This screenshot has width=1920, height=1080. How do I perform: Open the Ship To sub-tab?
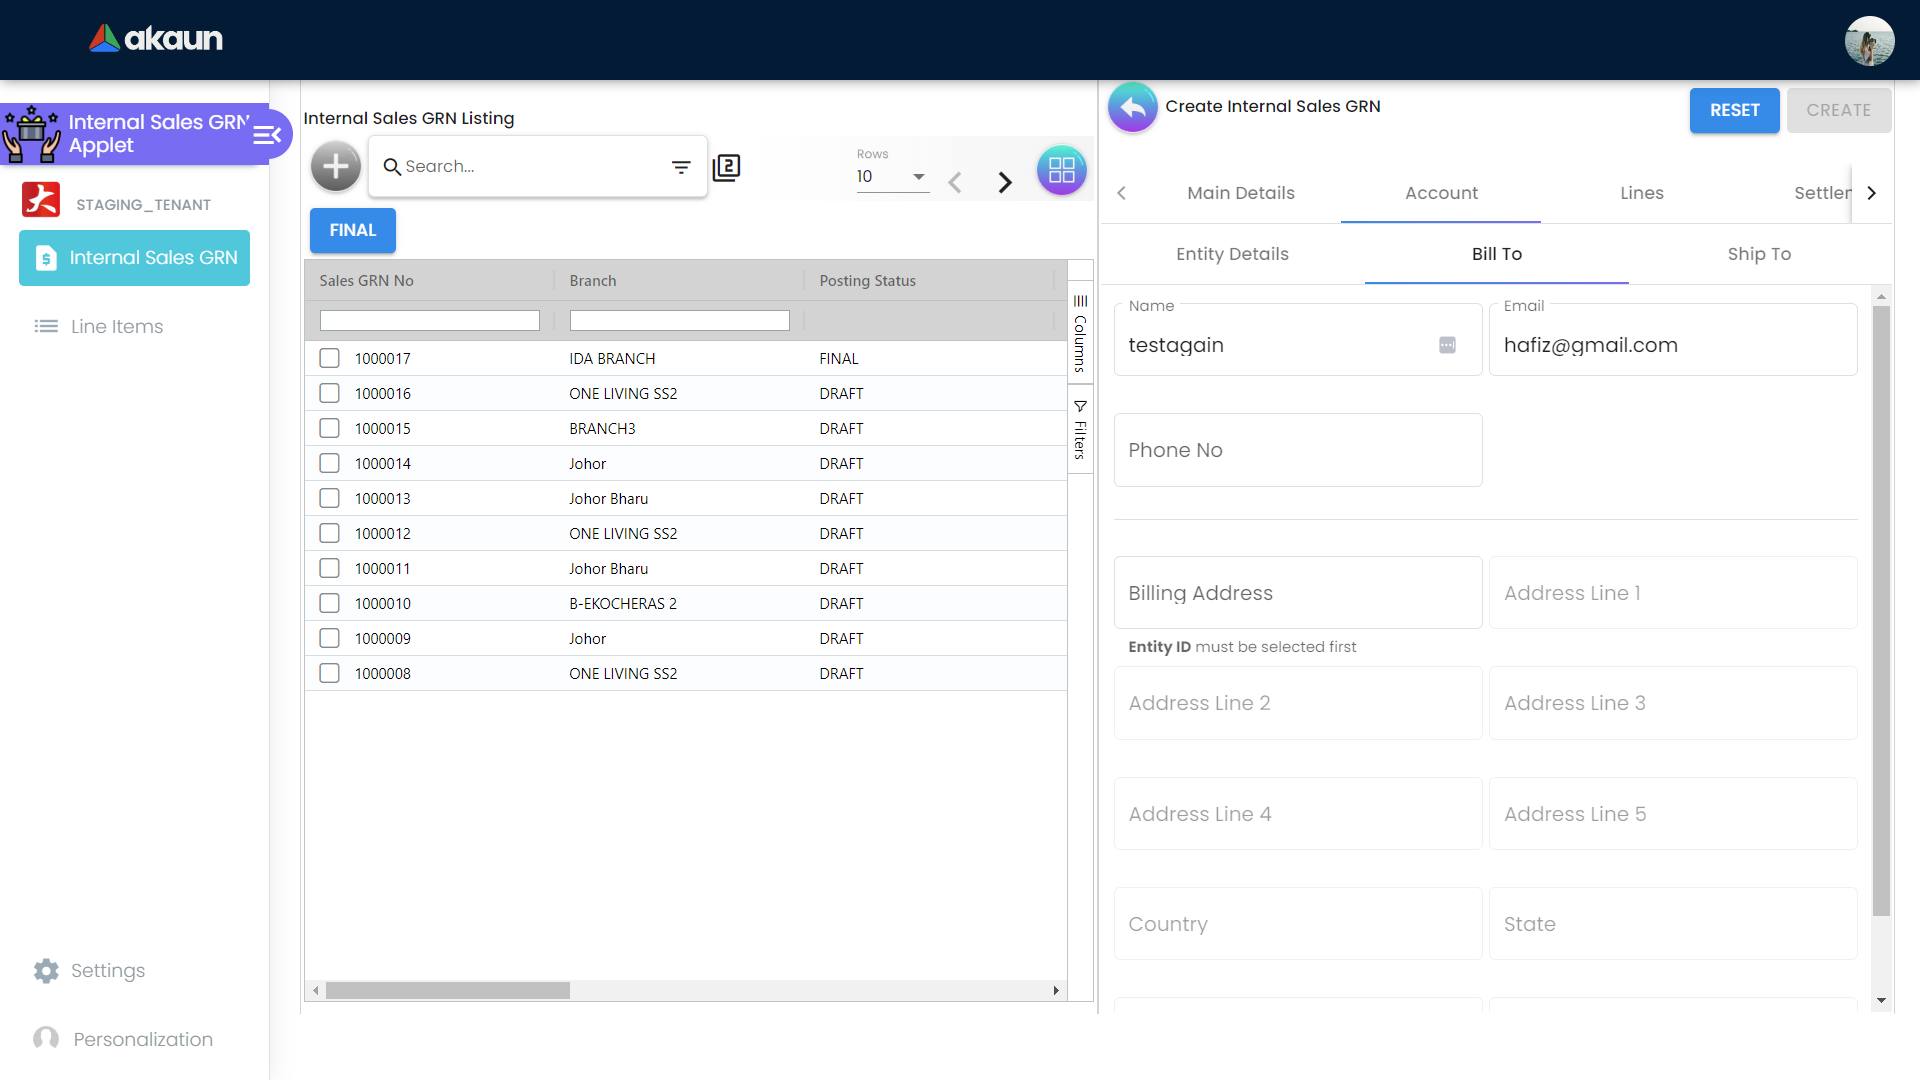point(1759,254)
